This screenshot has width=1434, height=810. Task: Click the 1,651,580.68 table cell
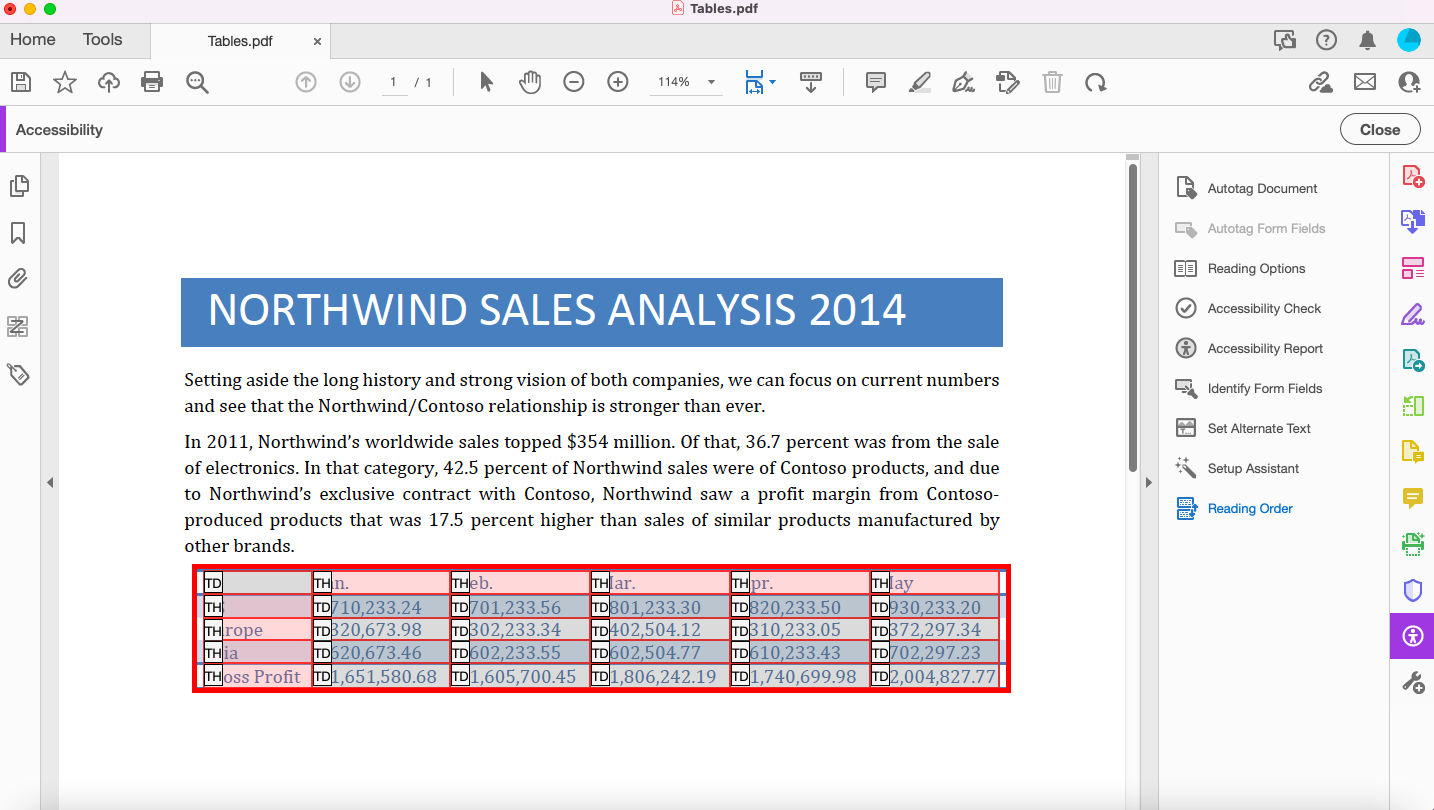click(381, 677)
